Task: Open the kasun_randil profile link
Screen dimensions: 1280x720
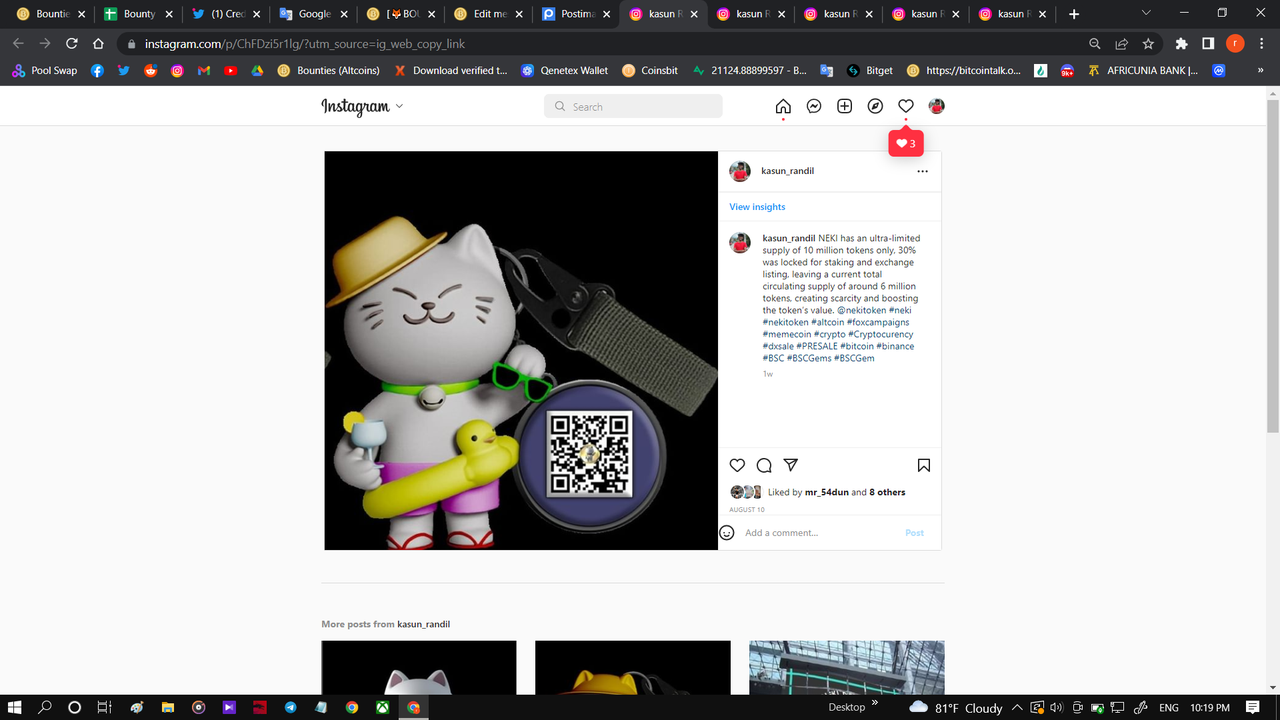Action: (788, 170)
